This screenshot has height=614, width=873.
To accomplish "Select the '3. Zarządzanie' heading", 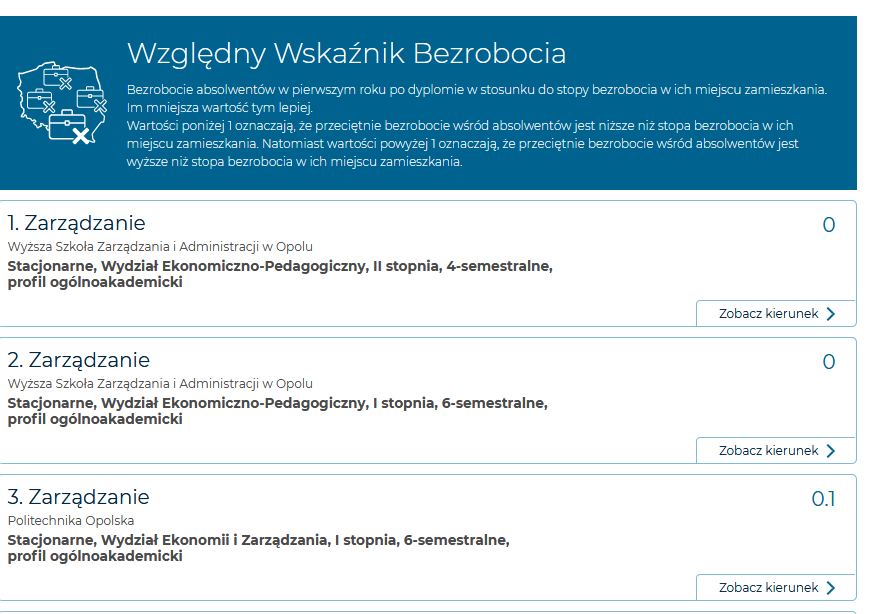I will pos(79,497).
